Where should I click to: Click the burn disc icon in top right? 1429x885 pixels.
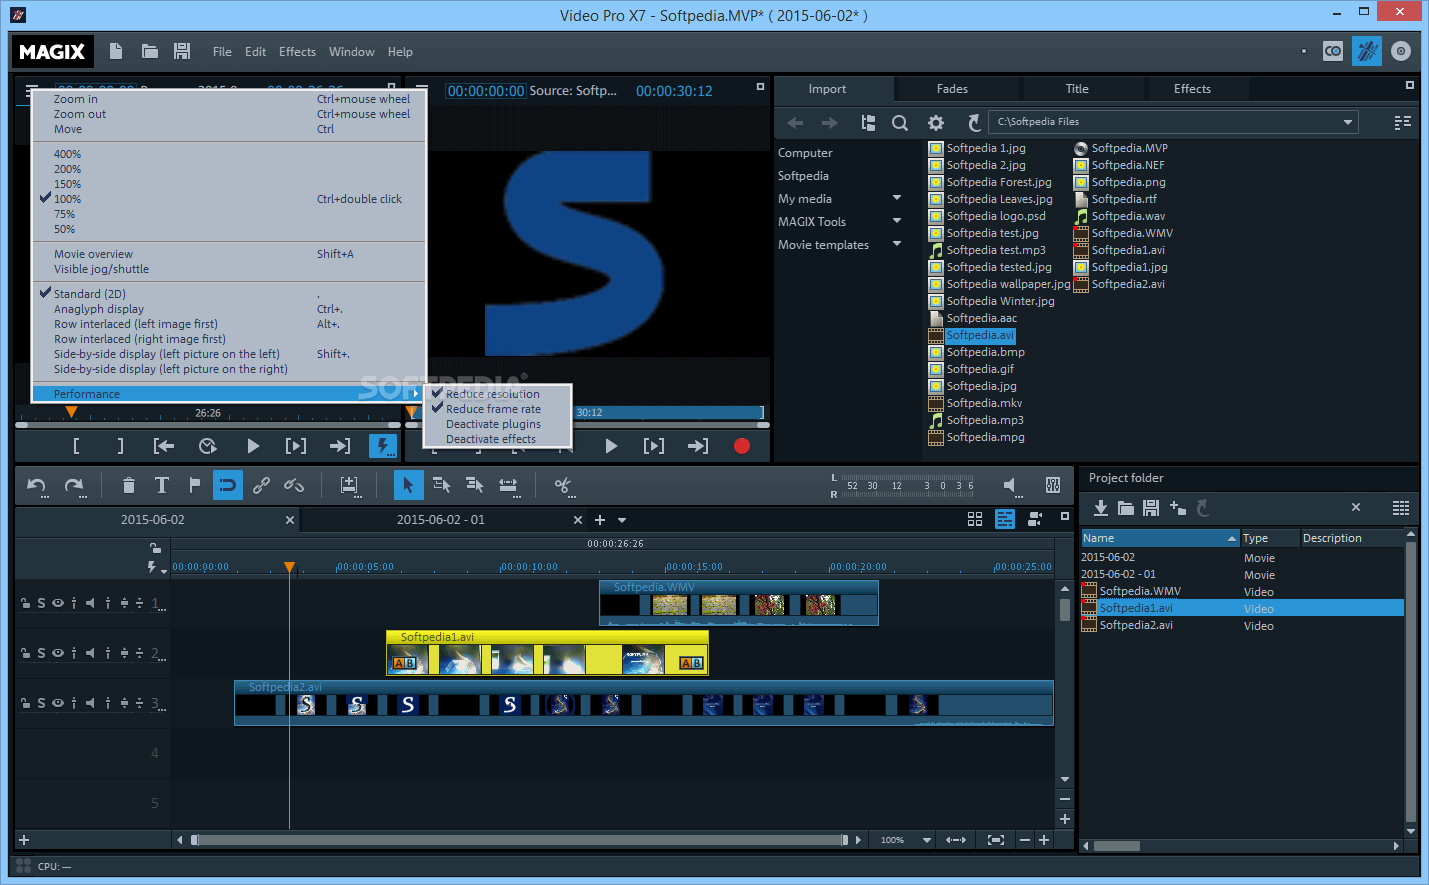[x=1401, y=51]
